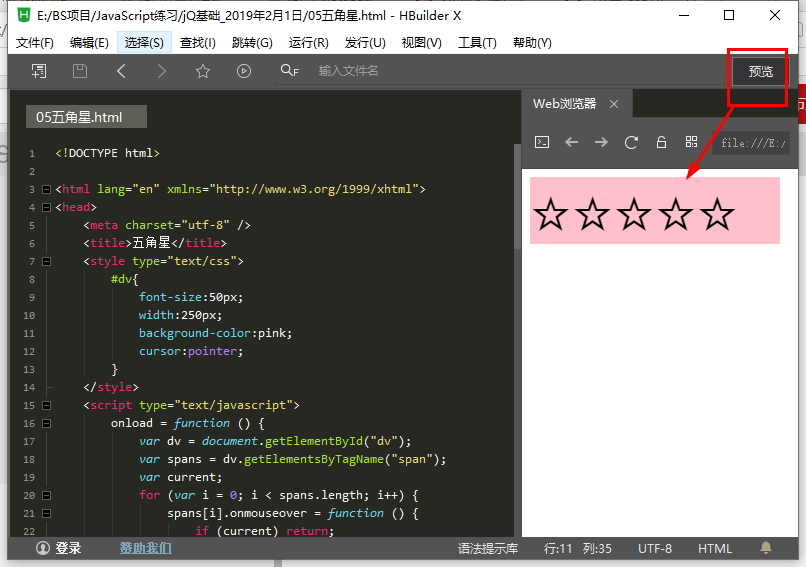The image size is (806, 567).
Task: Click the save floppy disk icon
Action: 80,71
